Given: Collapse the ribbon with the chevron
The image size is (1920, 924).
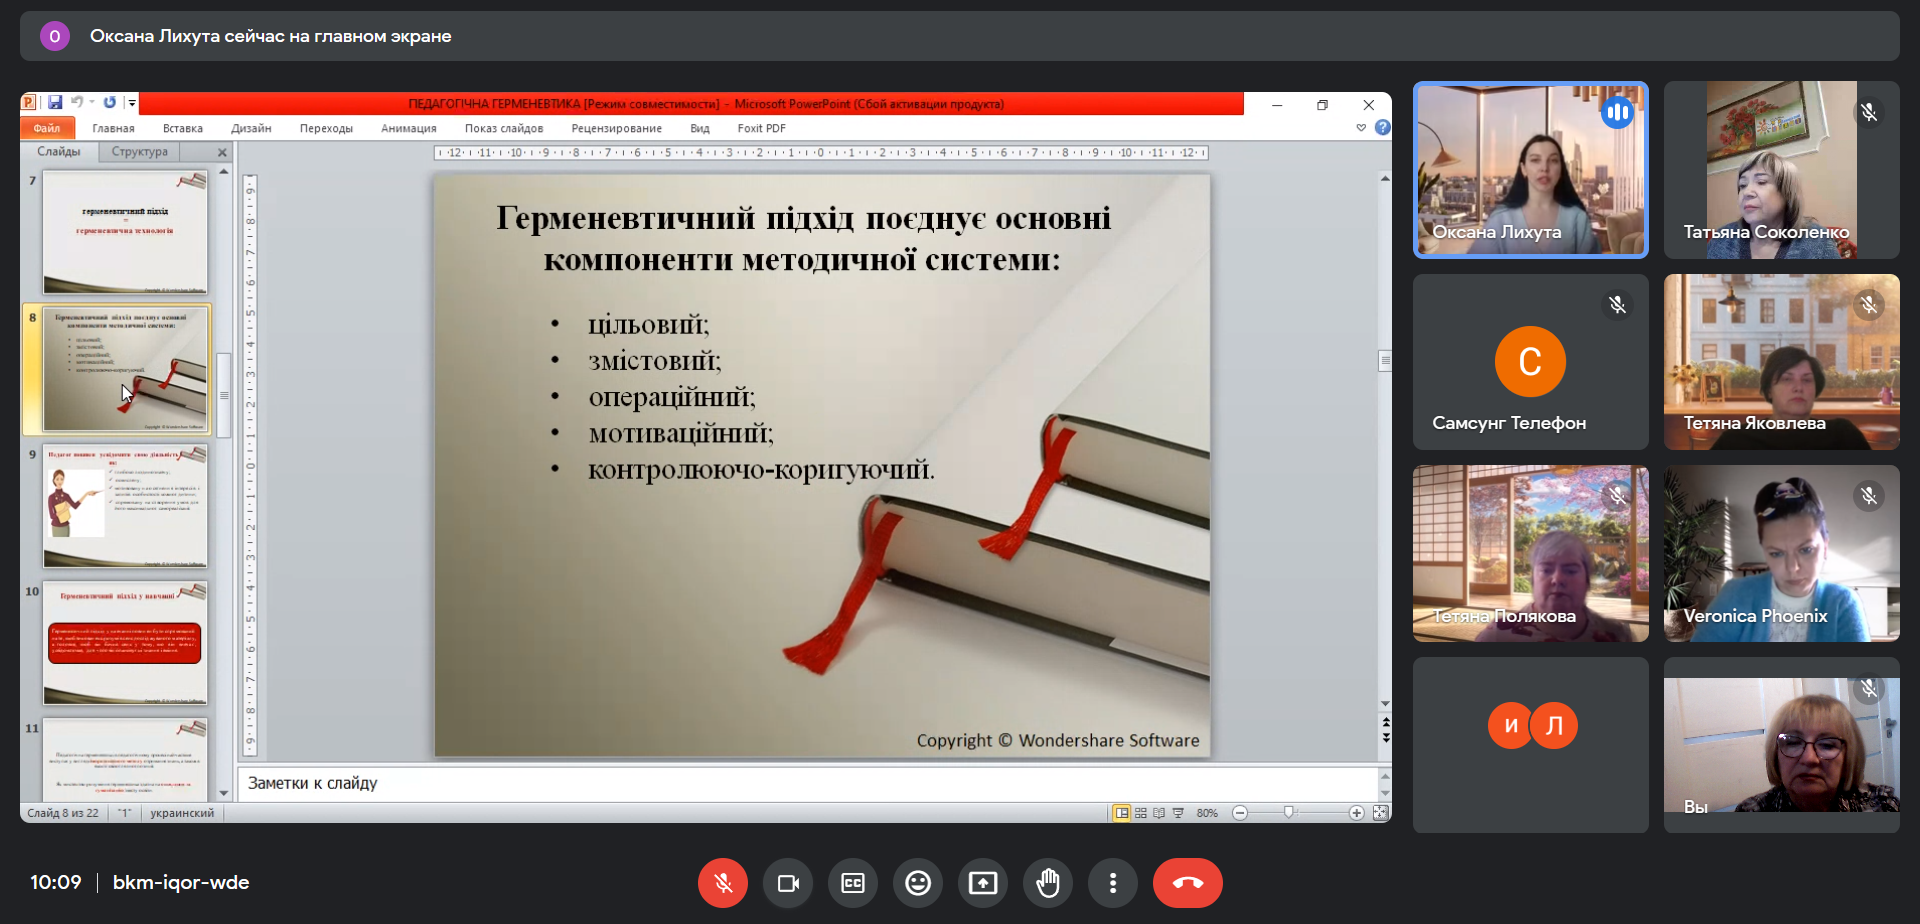Looking at the screenshot, I should [x=1361, y=128].
